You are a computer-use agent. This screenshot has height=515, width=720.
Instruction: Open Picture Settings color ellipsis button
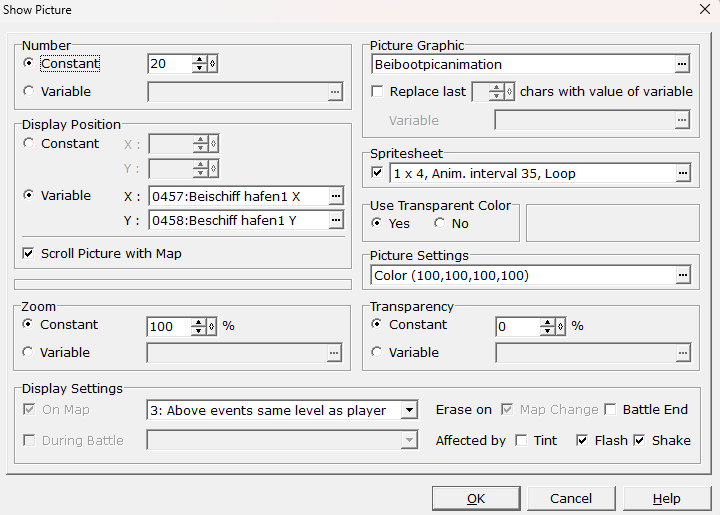pyautogui.click(x=682, y=275)
